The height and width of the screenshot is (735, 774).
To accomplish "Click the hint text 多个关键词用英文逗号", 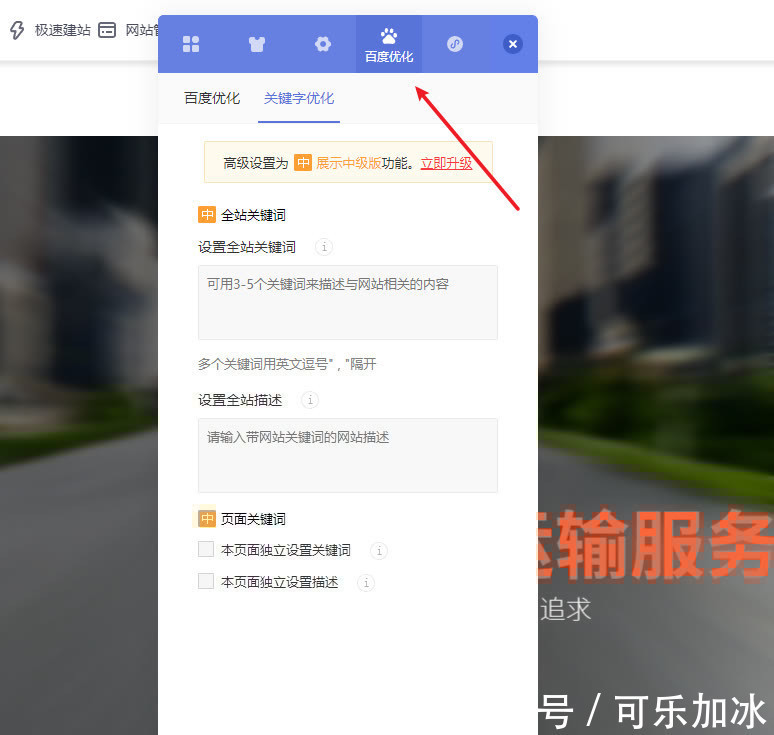I will [287, 364].
